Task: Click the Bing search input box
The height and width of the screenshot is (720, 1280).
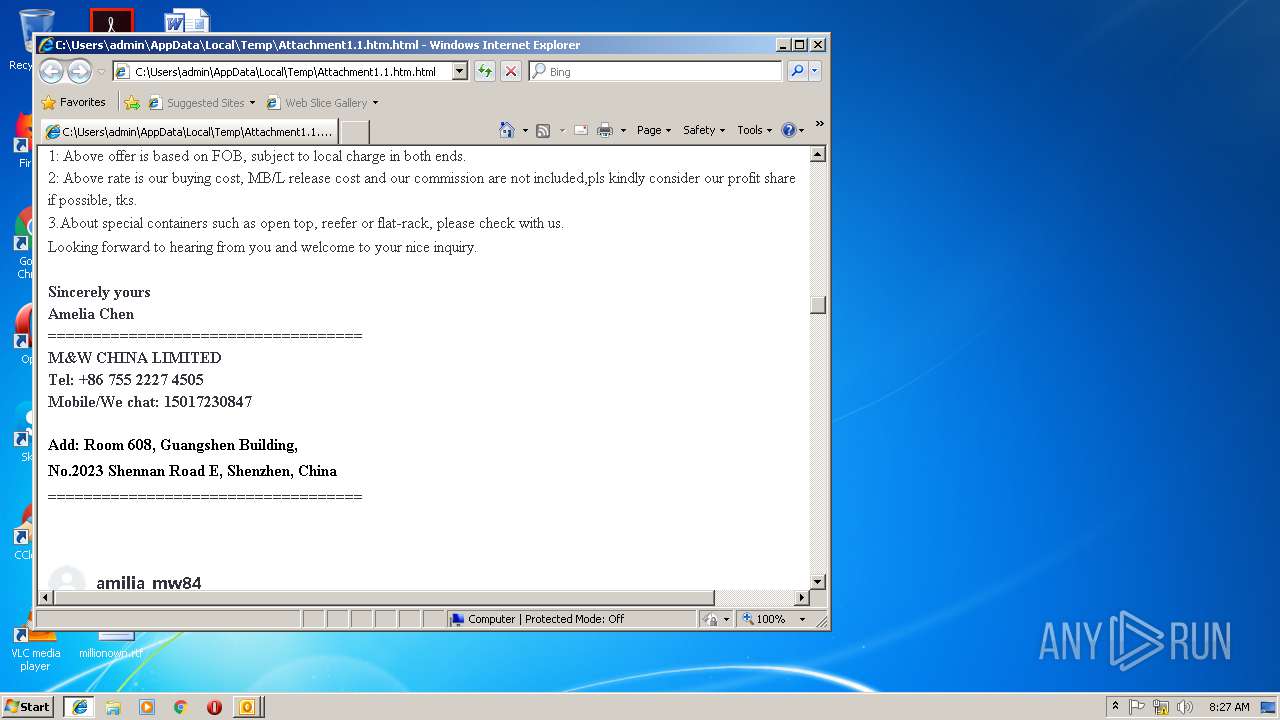Action: click(x=655, y=71)
